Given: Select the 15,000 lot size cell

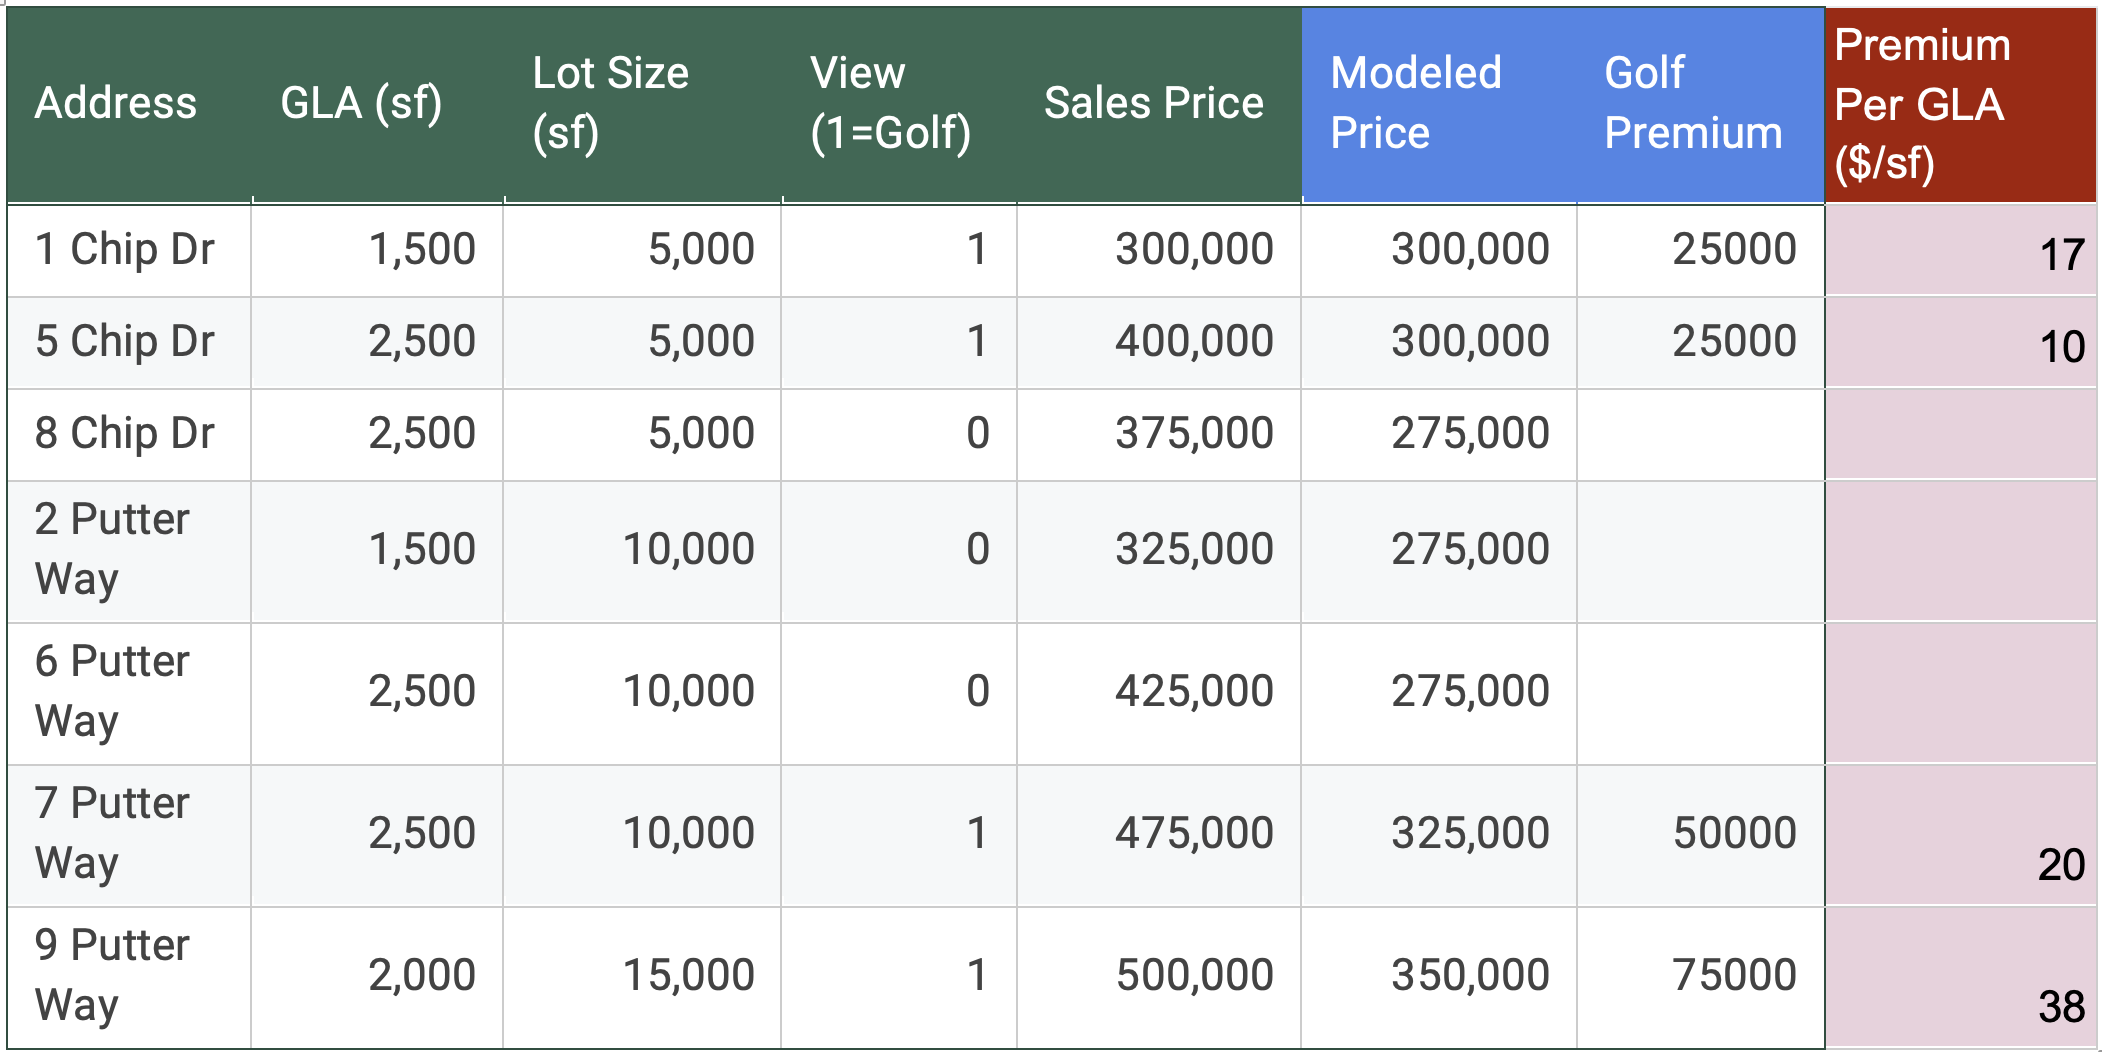Looking at the screenshot, I should point(688,976).
